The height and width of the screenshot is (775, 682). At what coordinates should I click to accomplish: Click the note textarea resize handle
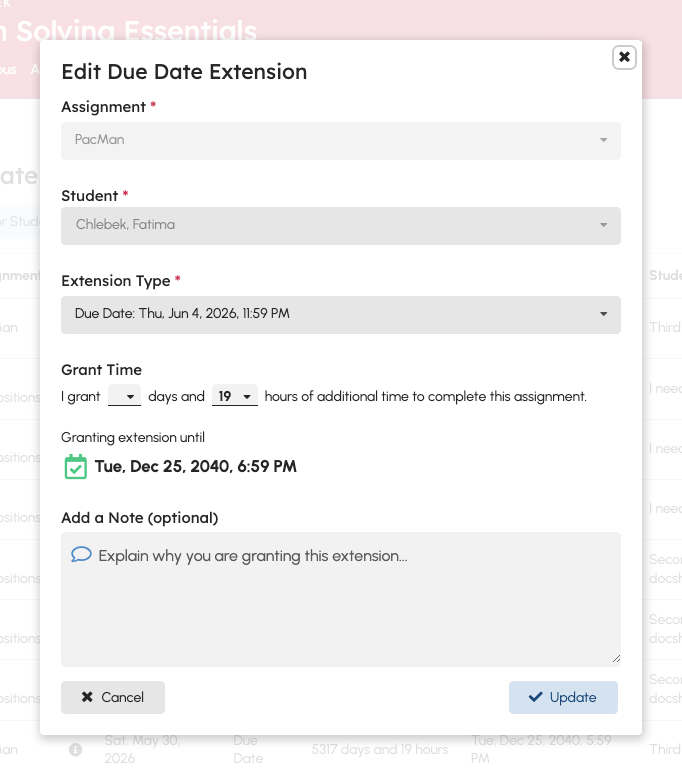click(x=616, y=658)
